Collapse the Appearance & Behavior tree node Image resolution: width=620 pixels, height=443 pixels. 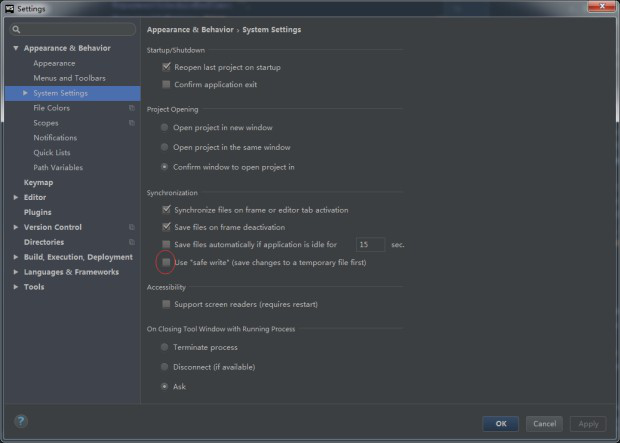pos(16,48)
